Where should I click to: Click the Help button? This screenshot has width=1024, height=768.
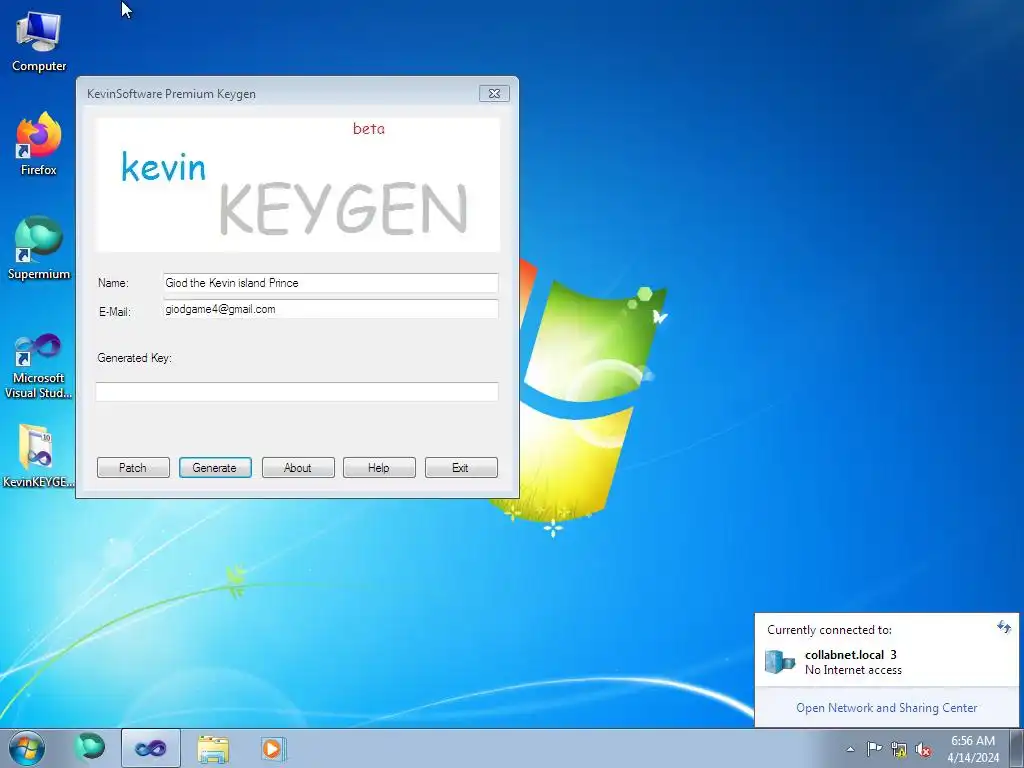coord(379,468)
